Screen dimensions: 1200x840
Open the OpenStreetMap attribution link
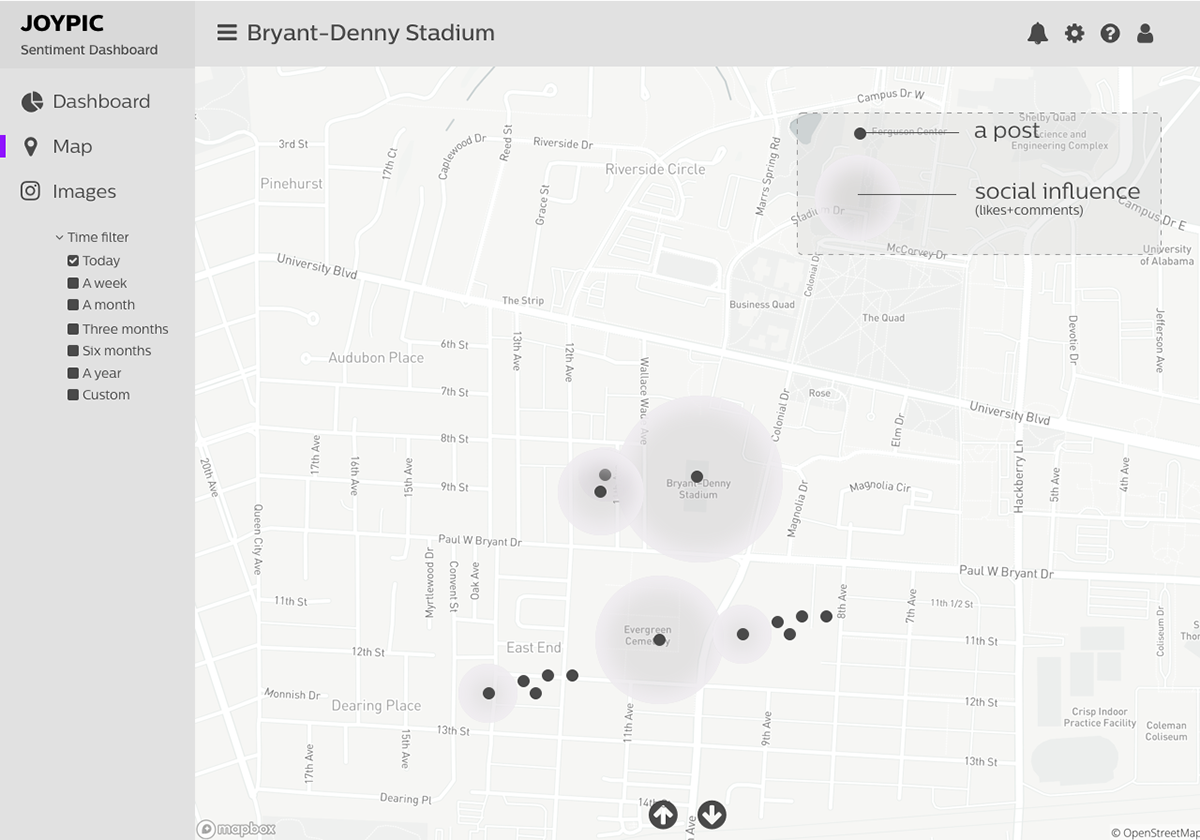click(1155, 832)
